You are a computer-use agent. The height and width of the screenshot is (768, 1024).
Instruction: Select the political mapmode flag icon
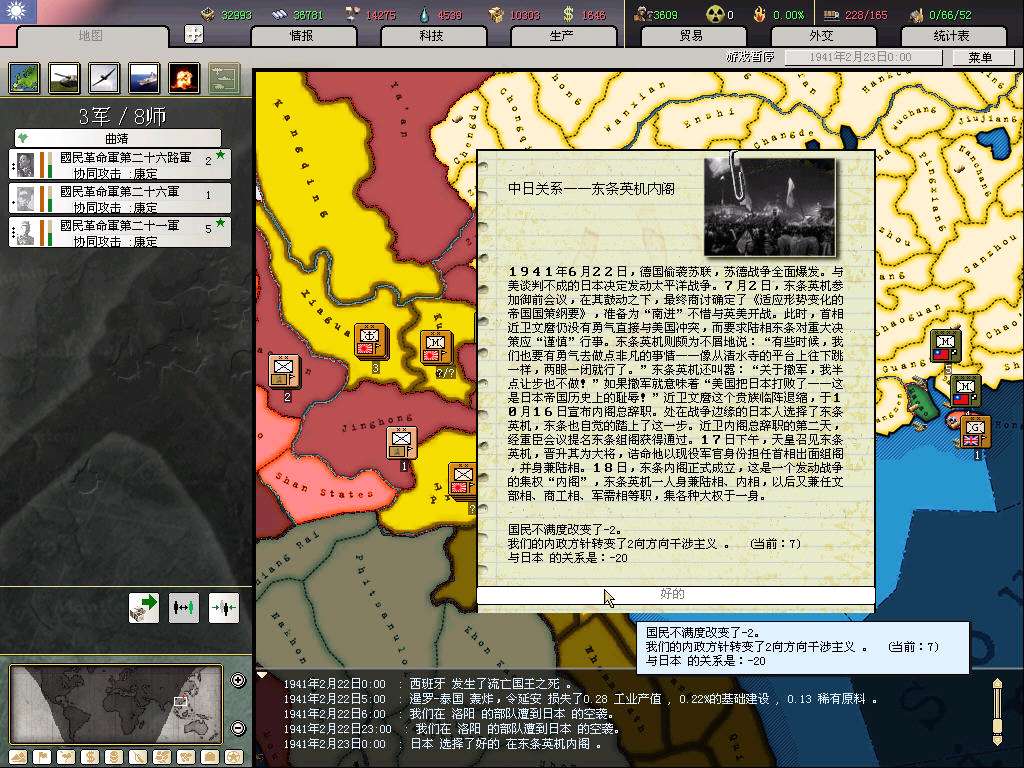tap(42, 758)
